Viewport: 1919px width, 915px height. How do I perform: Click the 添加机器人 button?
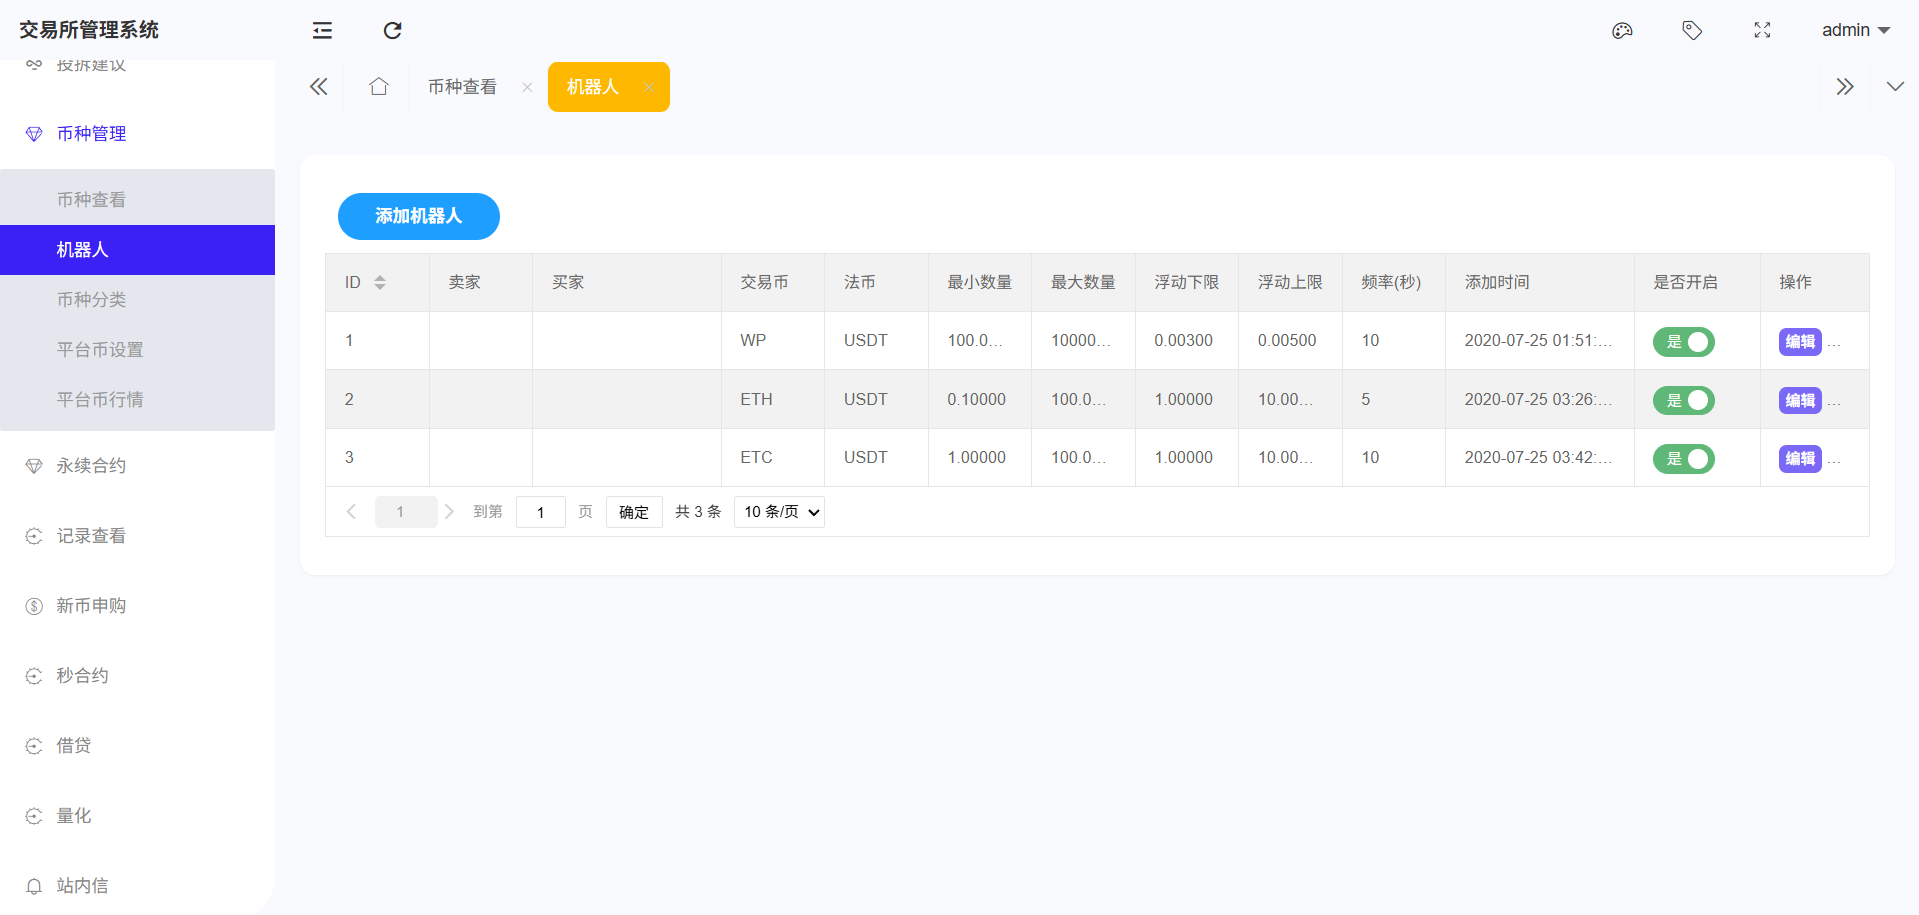[x=418, y=216]
